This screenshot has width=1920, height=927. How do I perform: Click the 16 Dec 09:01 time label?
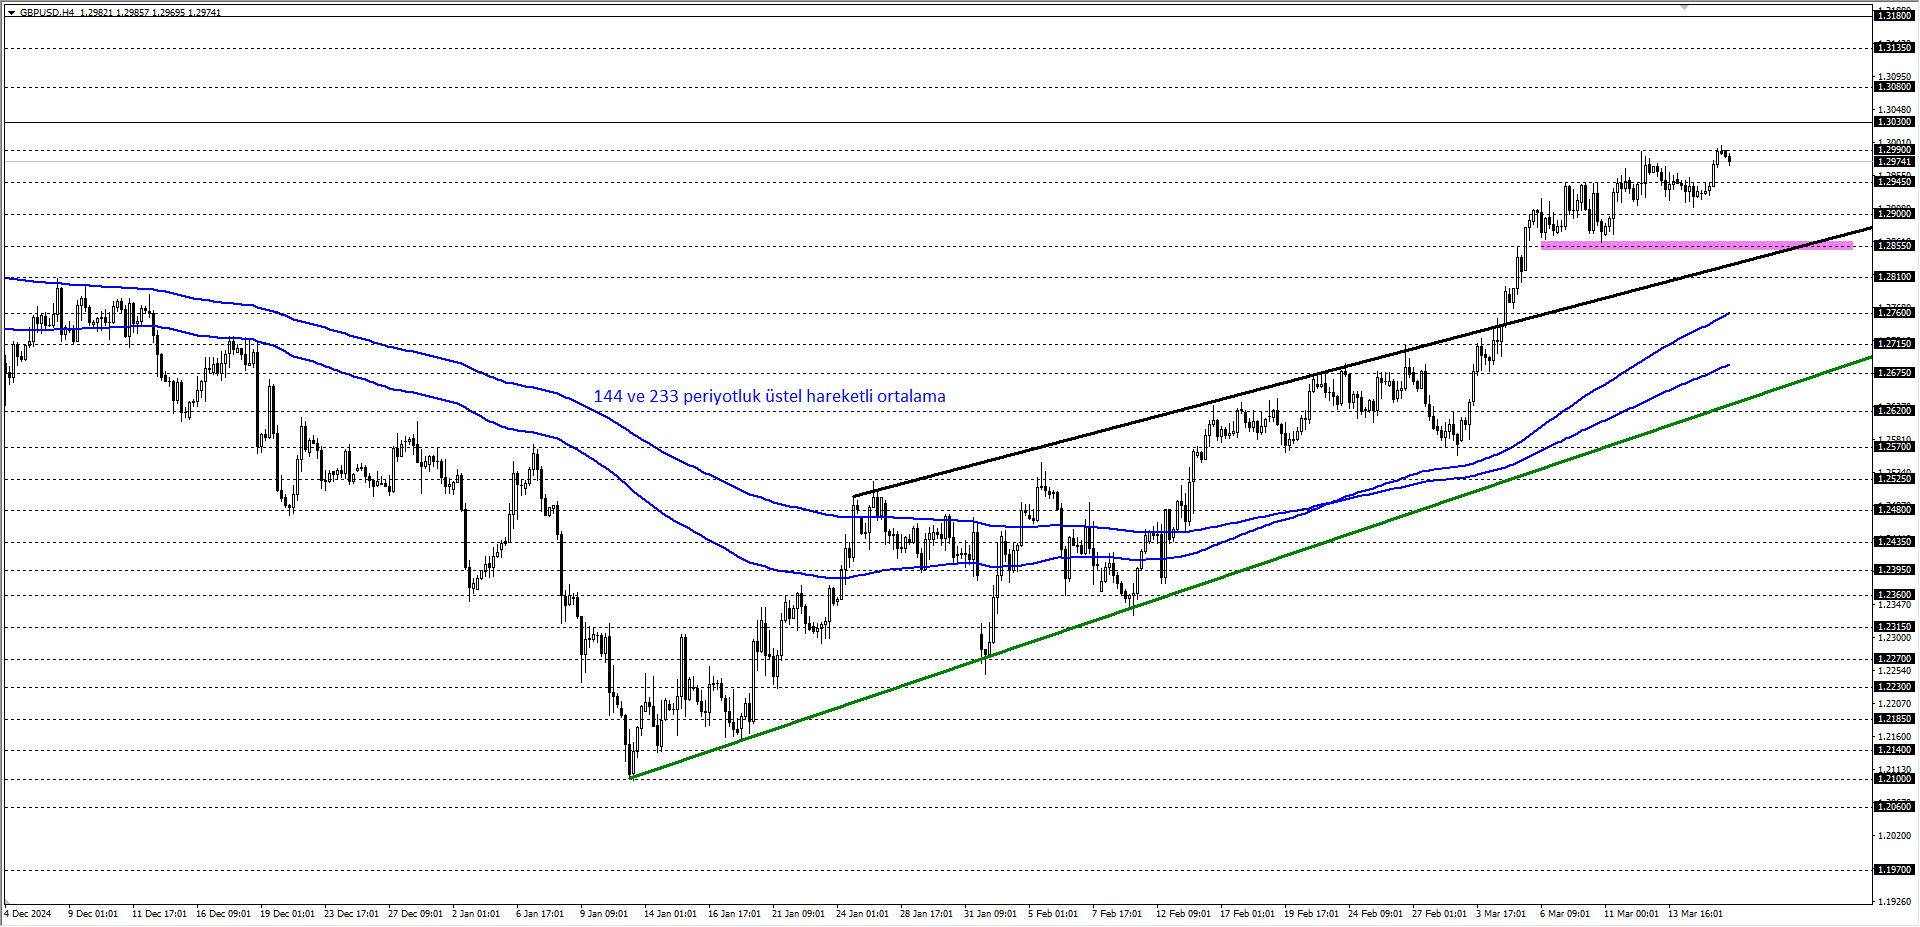[223, 914]
